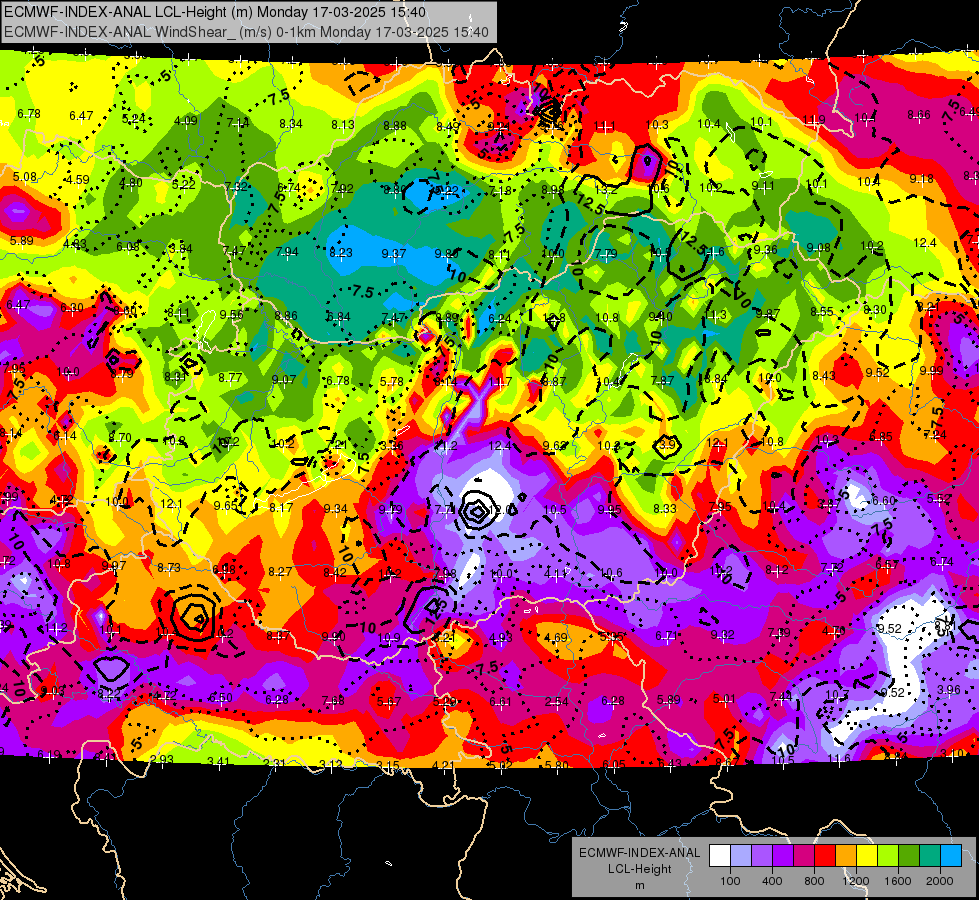Pick the yellow legend color swatch
The width and height of the screenshot is (979, 900).
(867, 855)
